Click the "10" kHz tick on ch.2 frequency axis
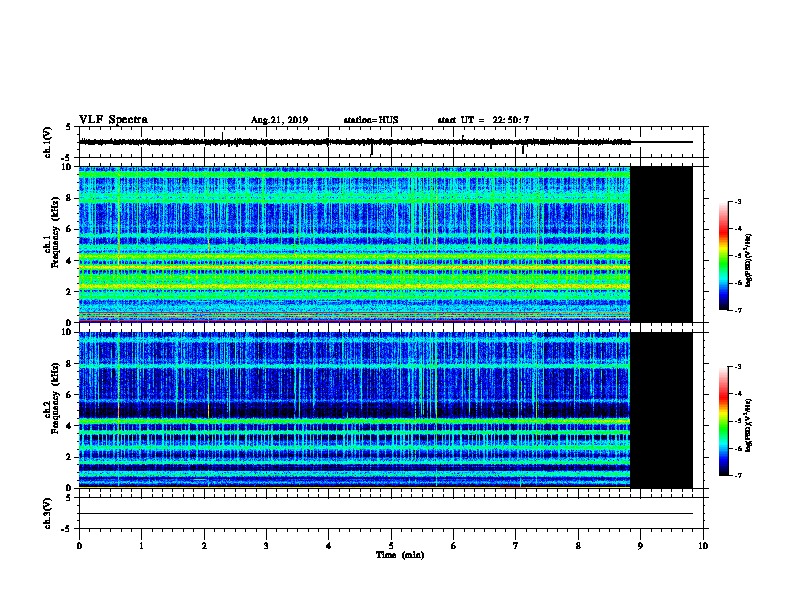 (68, 332)
